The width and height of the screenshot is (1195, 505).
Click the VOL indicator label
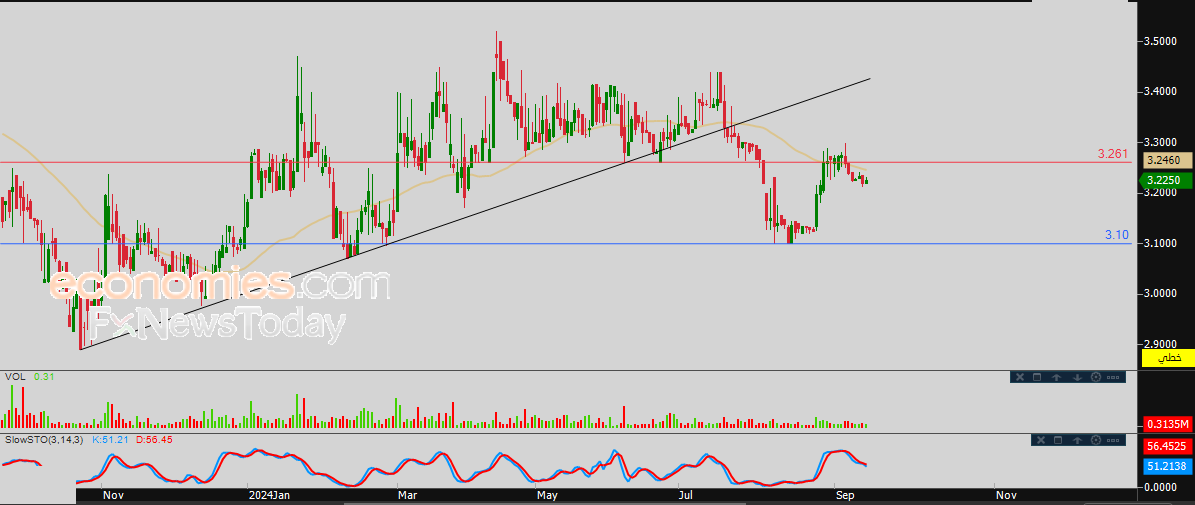(14, 376)
